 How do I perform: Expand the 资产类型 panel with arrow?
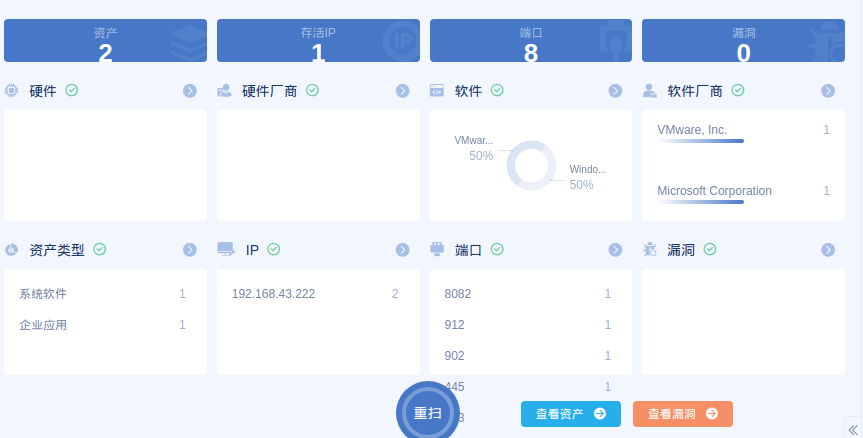tap(190, 250)
